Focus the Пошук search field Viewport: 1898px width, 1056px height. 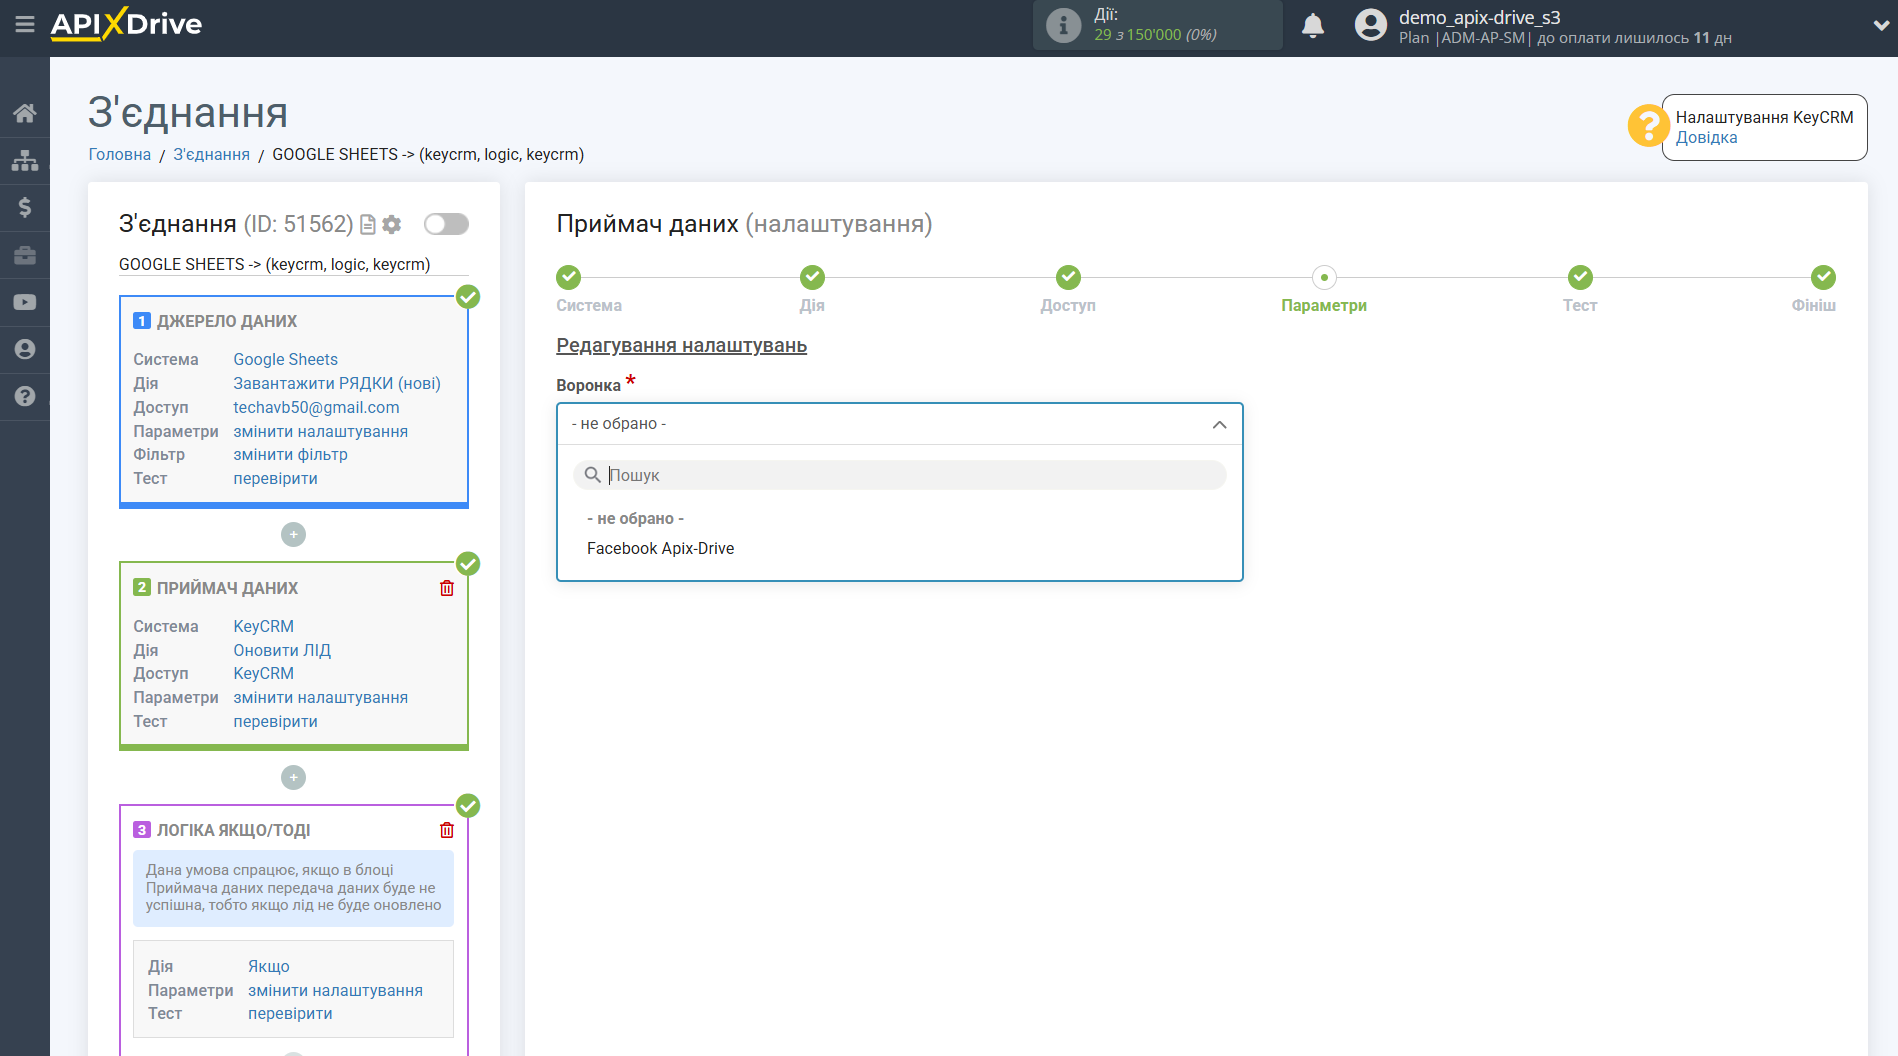tap(899, 475)
